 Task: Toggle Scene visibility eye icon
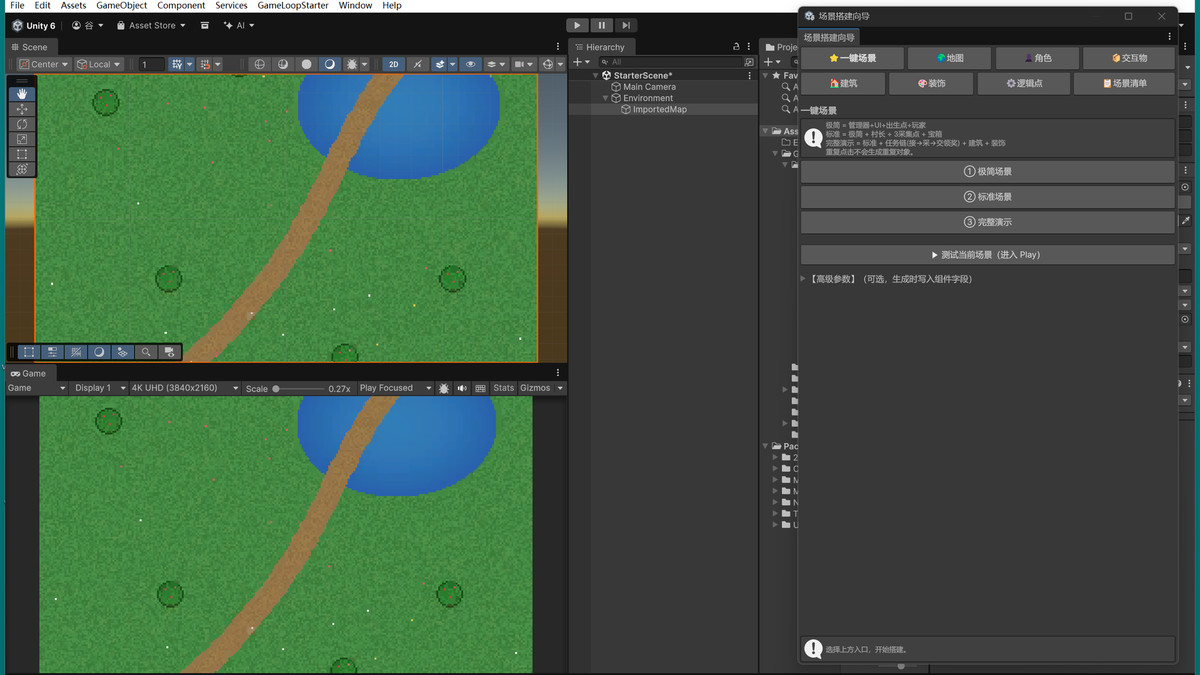pyautogui.click(x=470, y=64)
